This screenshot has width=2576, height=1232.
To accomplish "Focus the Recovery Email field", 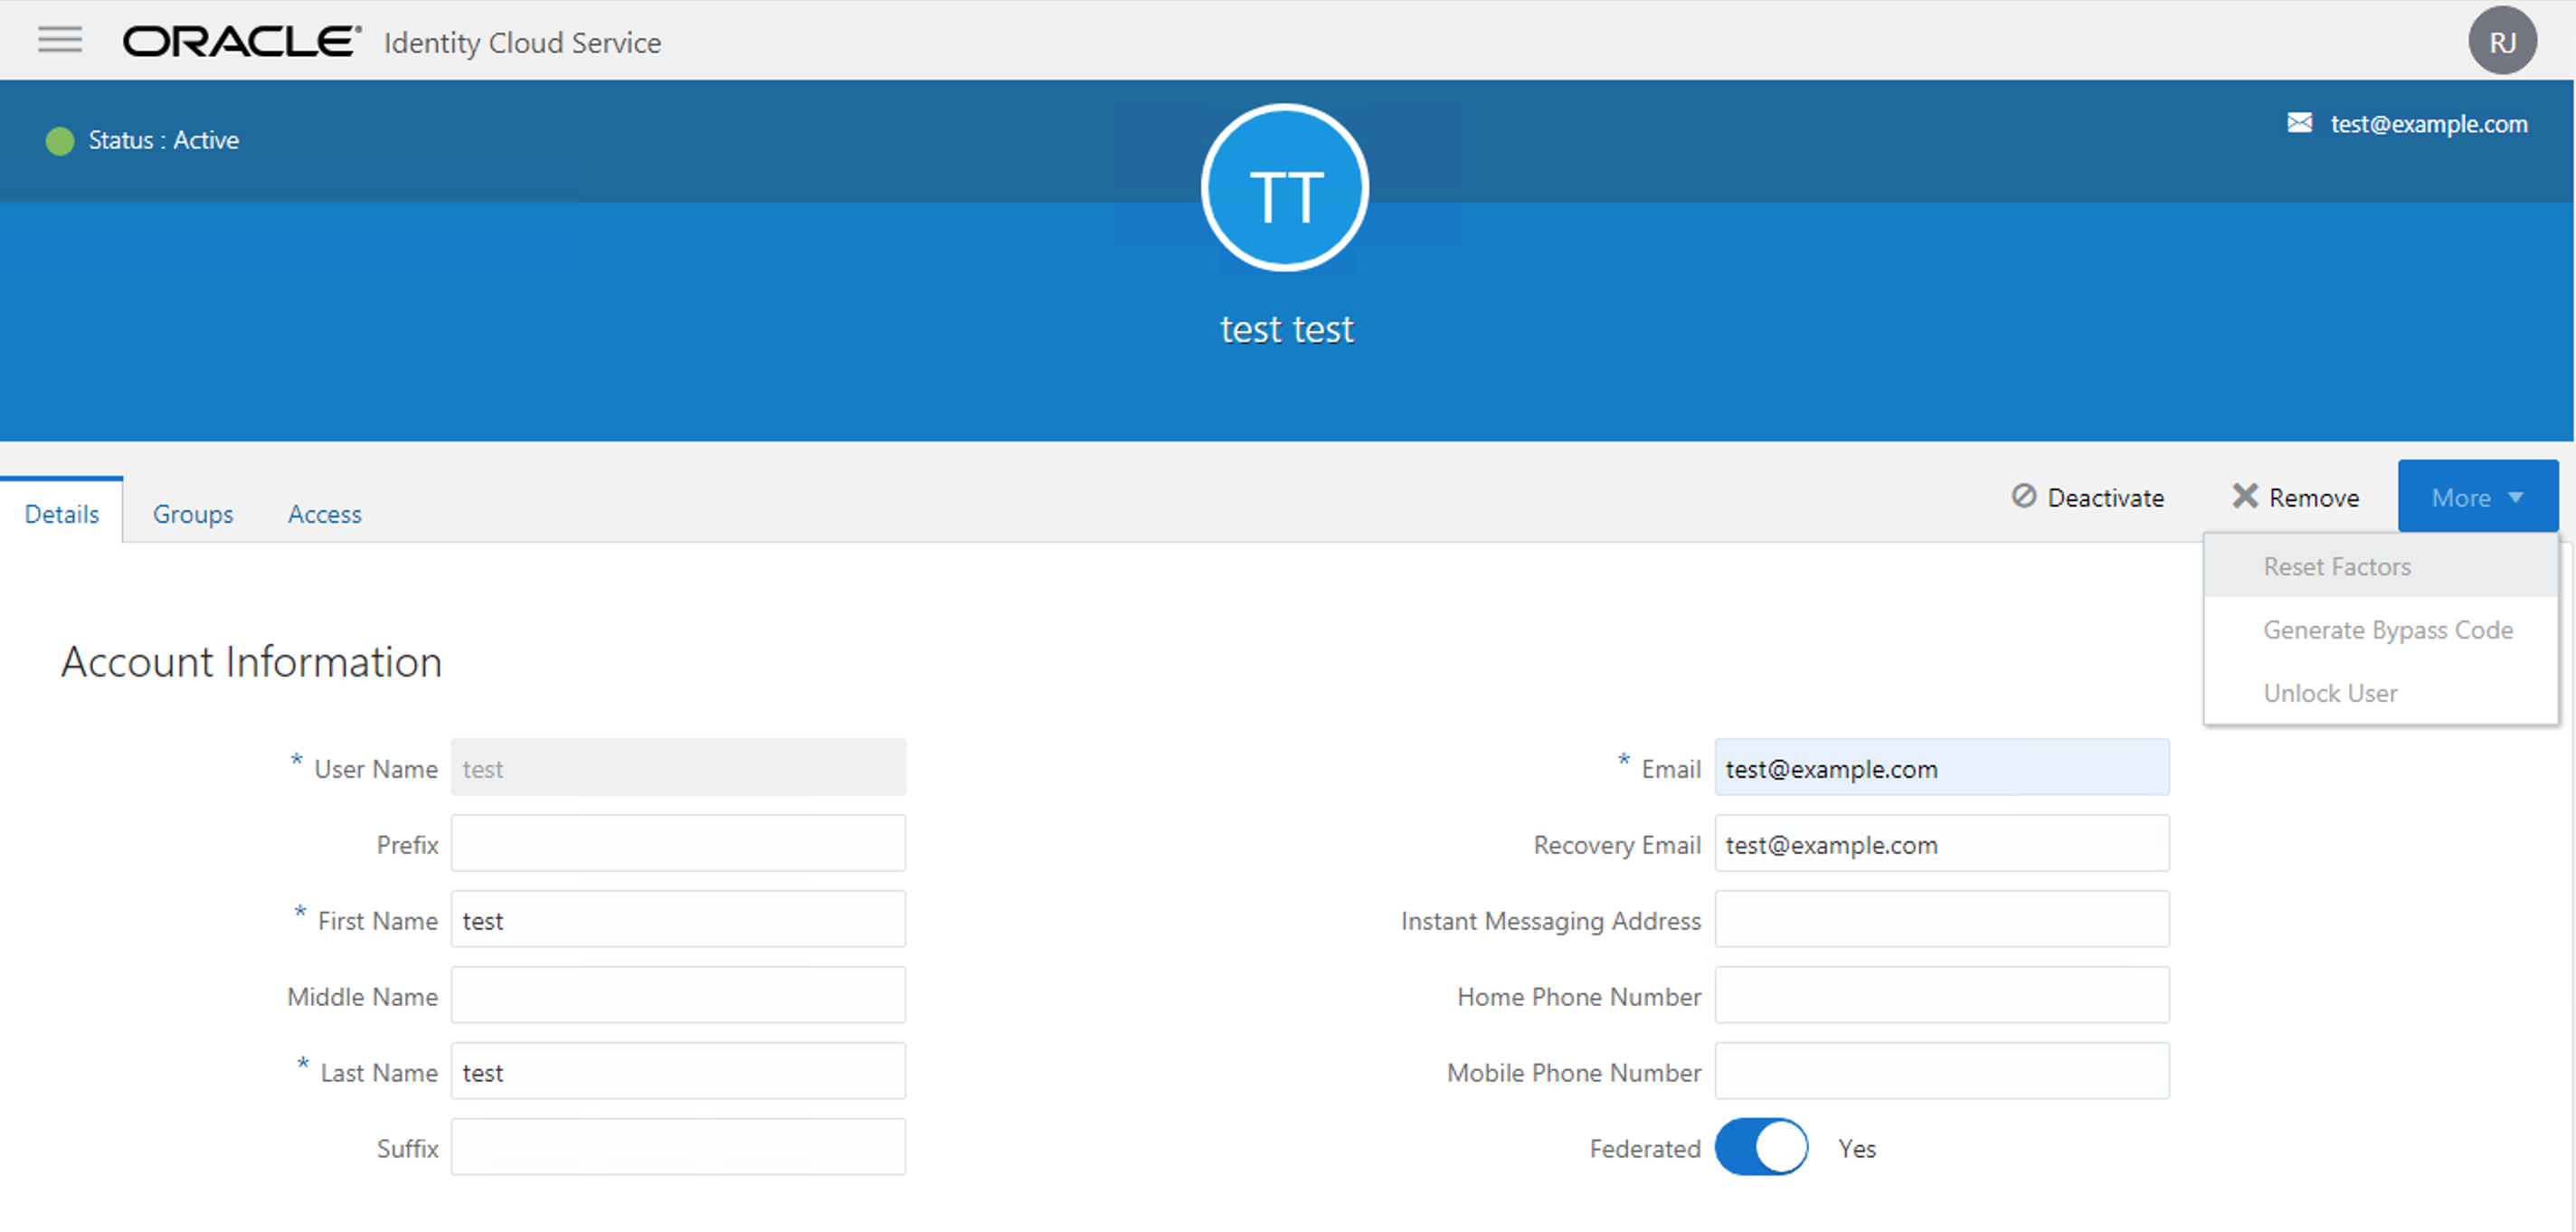I will click(1942, 844).
